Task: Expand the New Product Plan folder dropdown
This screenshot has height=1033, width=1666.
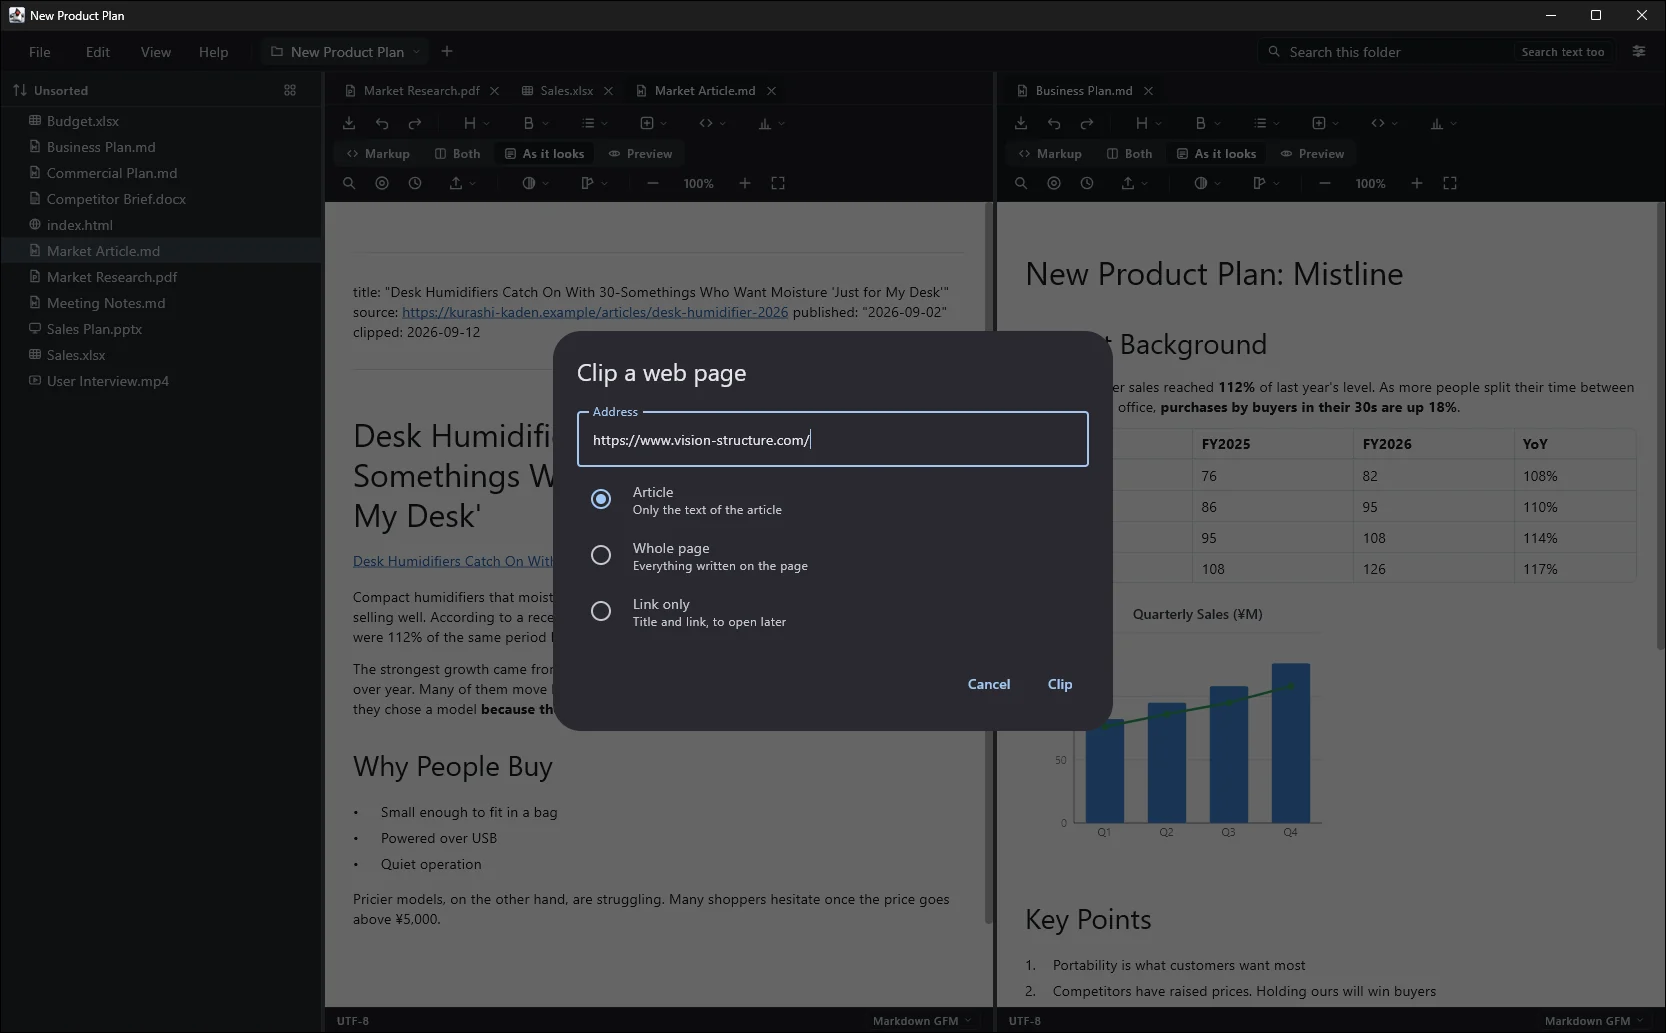Action: tap(416, 52)
